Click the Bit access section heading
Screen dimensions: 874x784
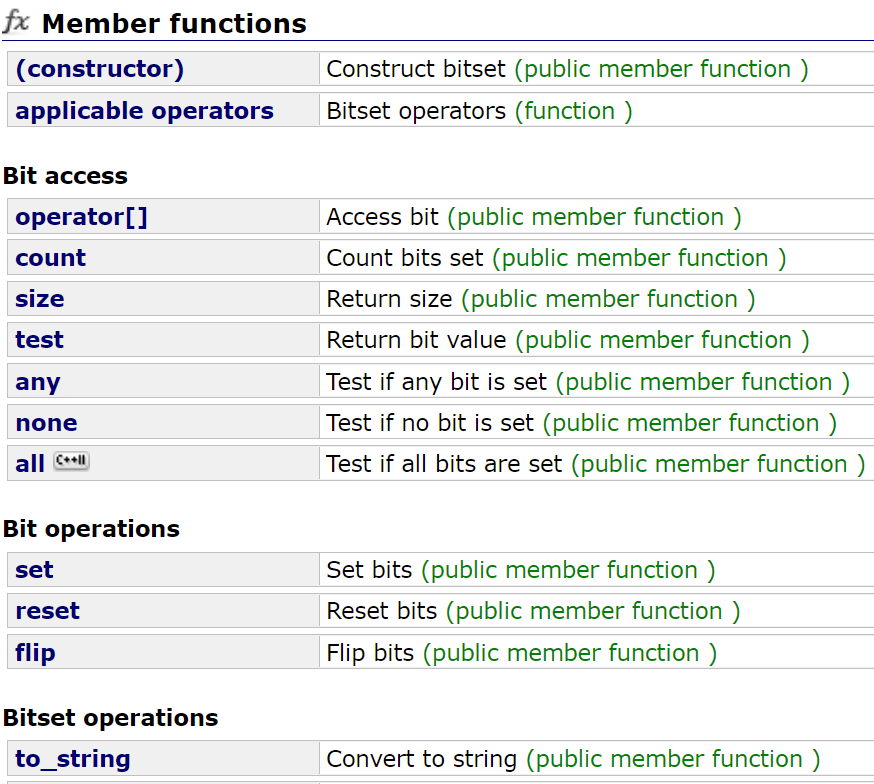[66, 176]
